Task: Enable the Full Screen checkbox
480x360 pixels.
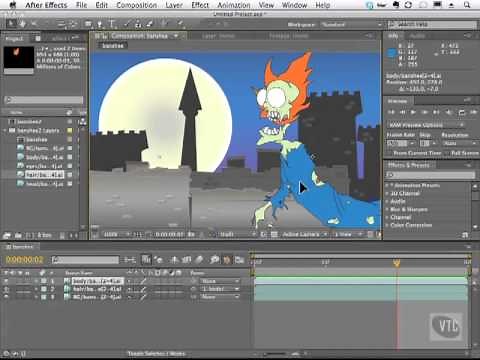Action: (x=447, y=153)
